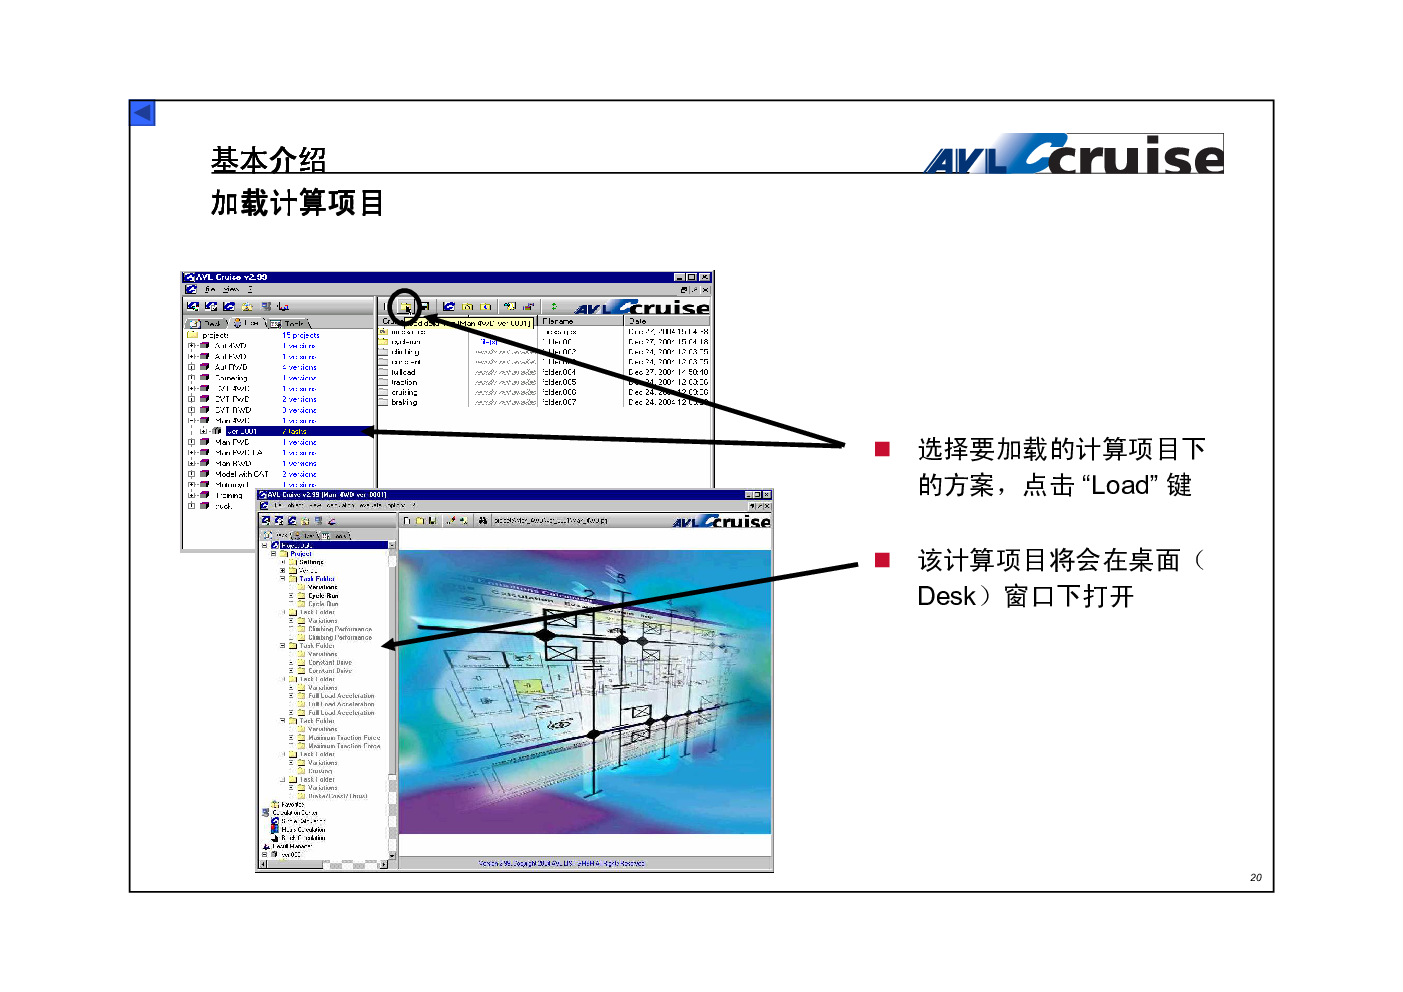Click the '15 projects' count text
Image resolution: width=1403 pixels, height=992 pixels.
[301, 336]
